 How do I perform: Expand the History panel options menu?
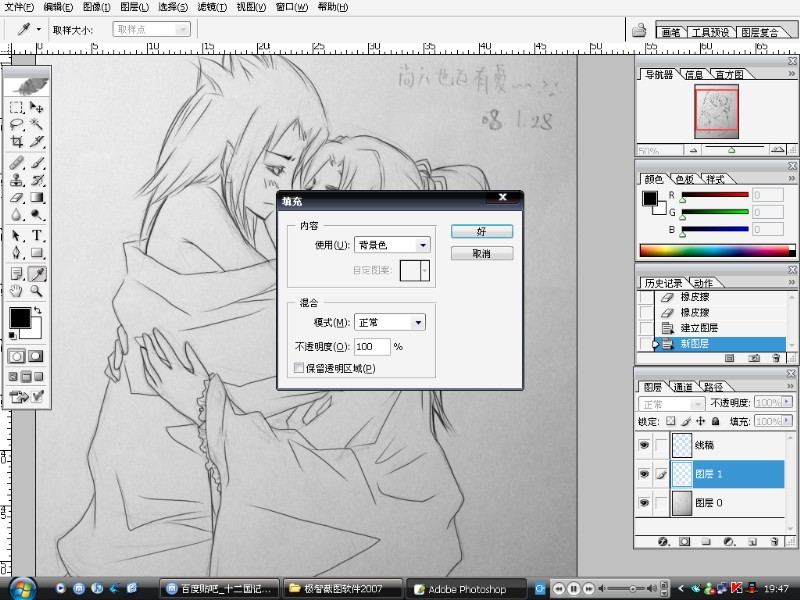point(791,282)
